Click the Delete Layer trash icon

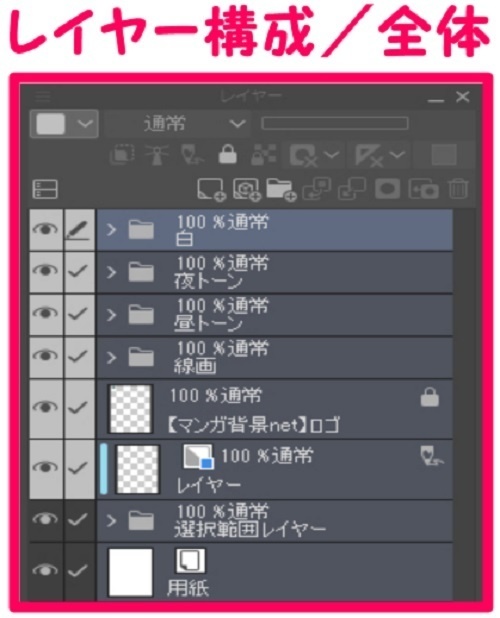(458, 189)
